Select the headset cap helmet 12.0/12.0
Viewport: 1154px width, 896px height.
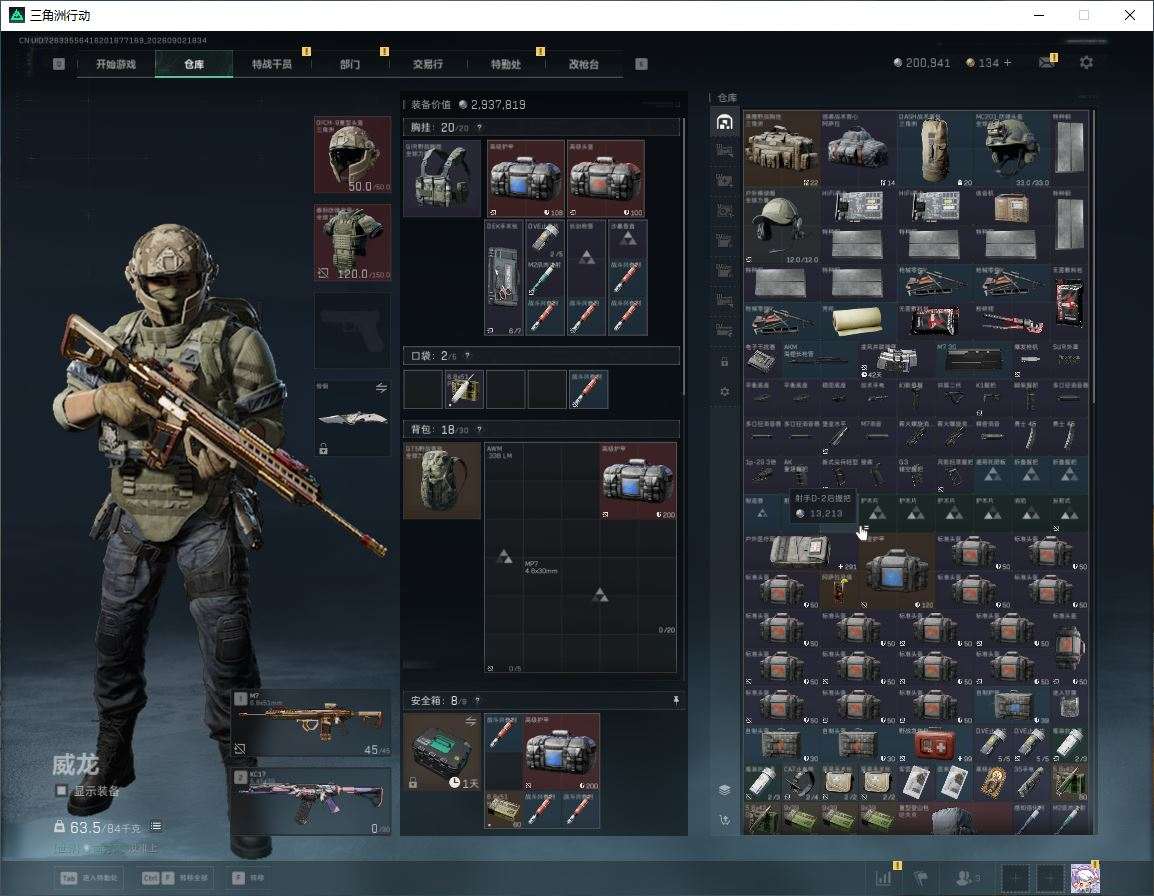point(782,226)
